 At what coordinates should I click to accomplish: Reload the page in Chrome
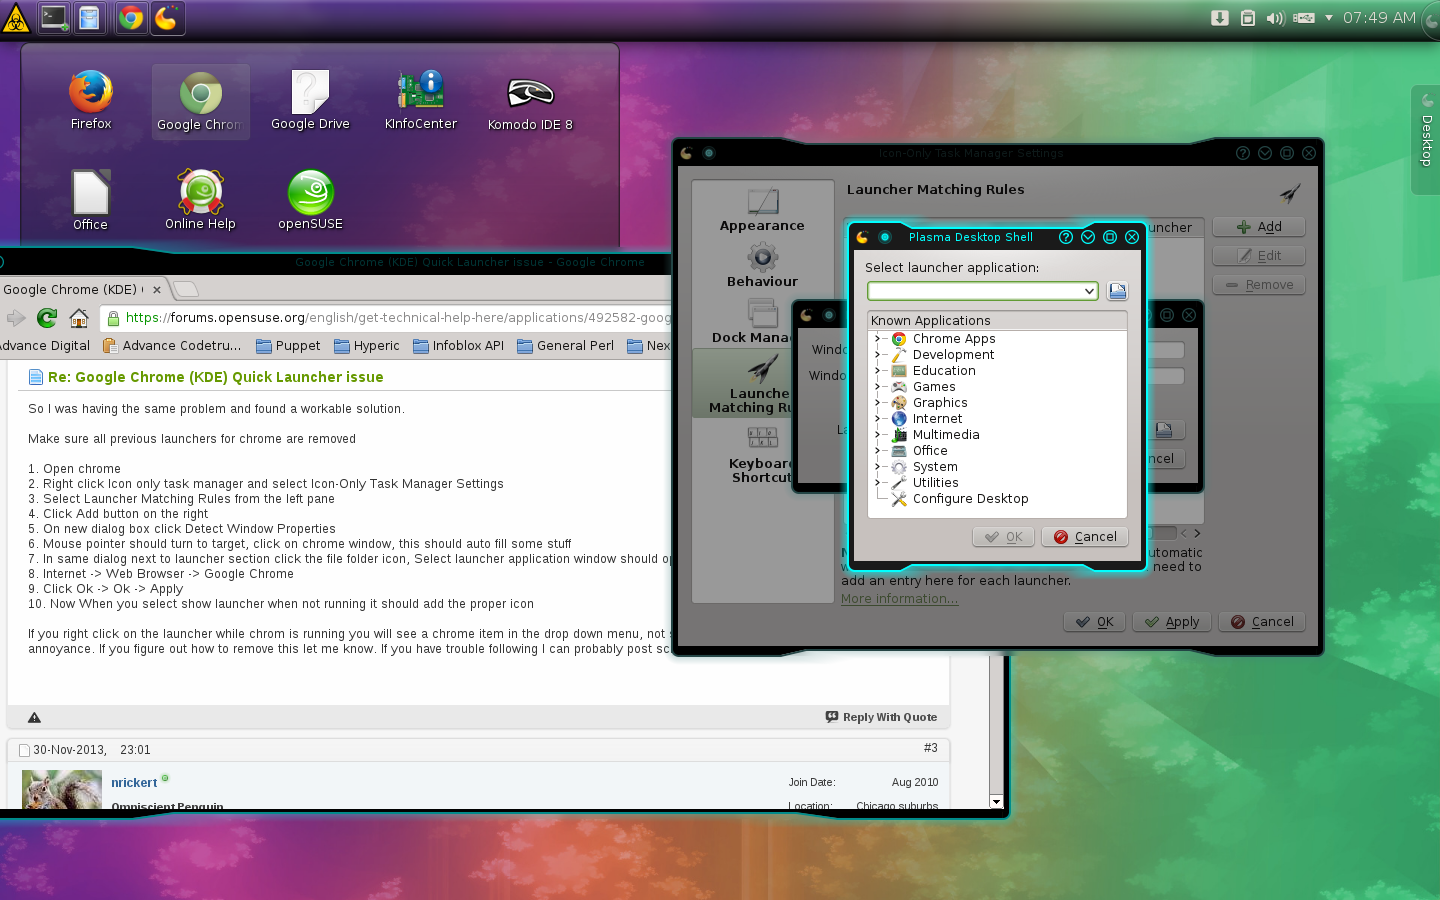tap(47, 318)
